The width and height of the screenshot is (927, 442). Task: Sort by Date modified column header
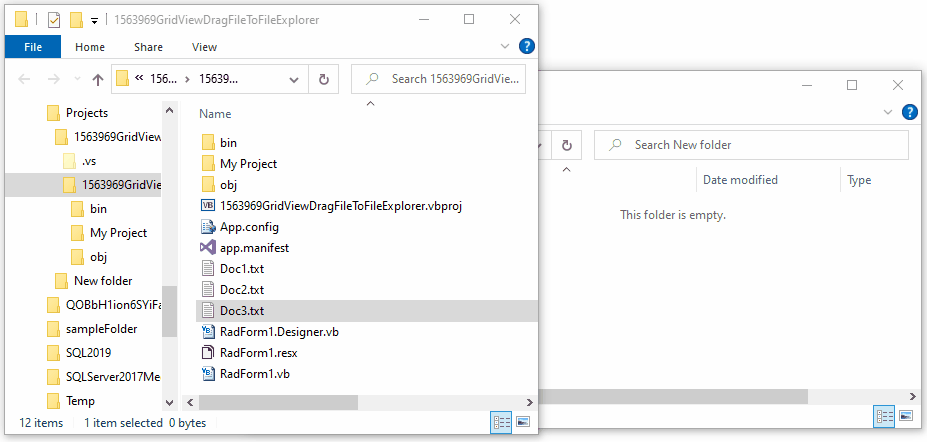tap(740, 180)
